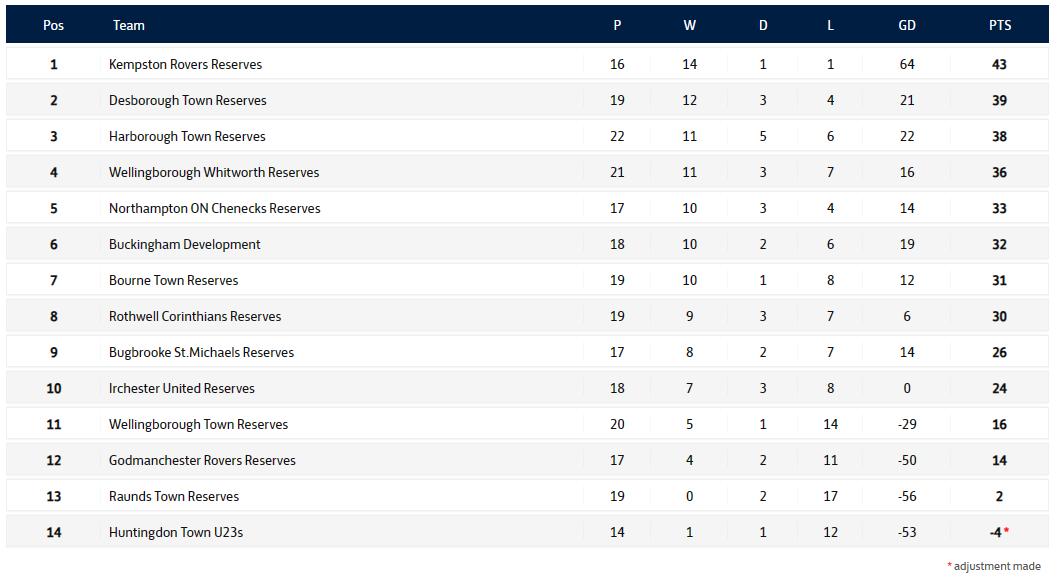Open Huntingdon Town U23s entry
The image size is (1057, 580).
click(x=175, y=532)
